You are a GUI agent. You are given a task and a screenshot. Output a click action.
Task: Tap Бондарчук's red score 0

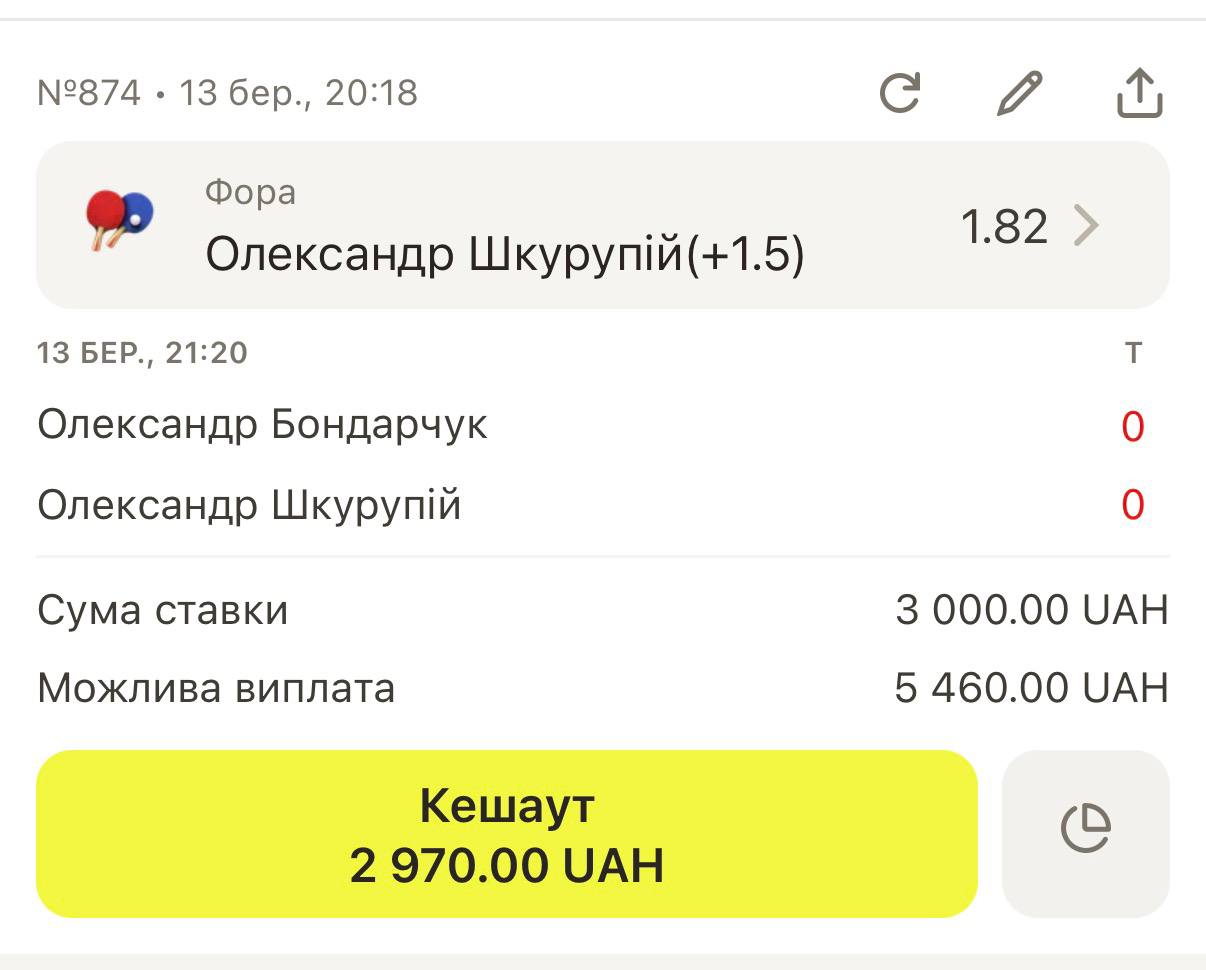[x=1132, y=427]
